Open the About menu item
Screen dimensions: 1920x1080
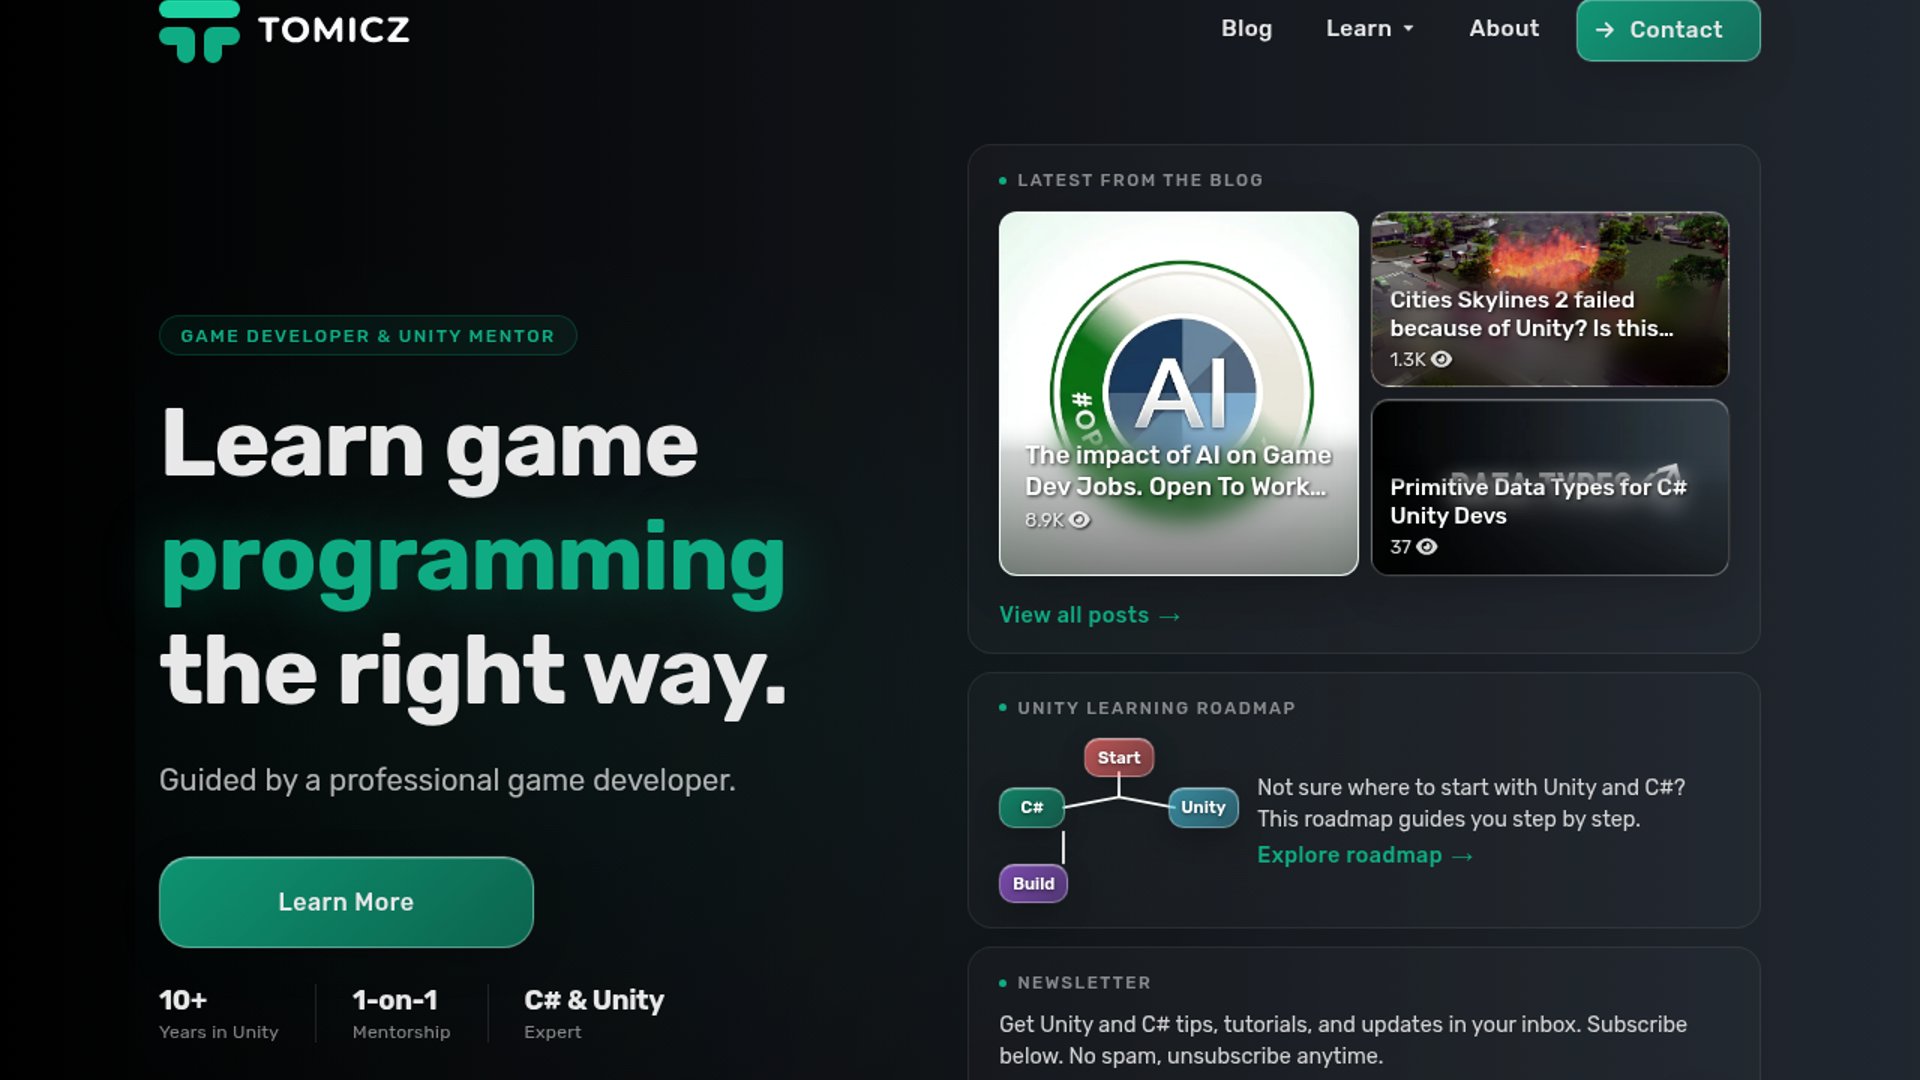coord(1503,29)
